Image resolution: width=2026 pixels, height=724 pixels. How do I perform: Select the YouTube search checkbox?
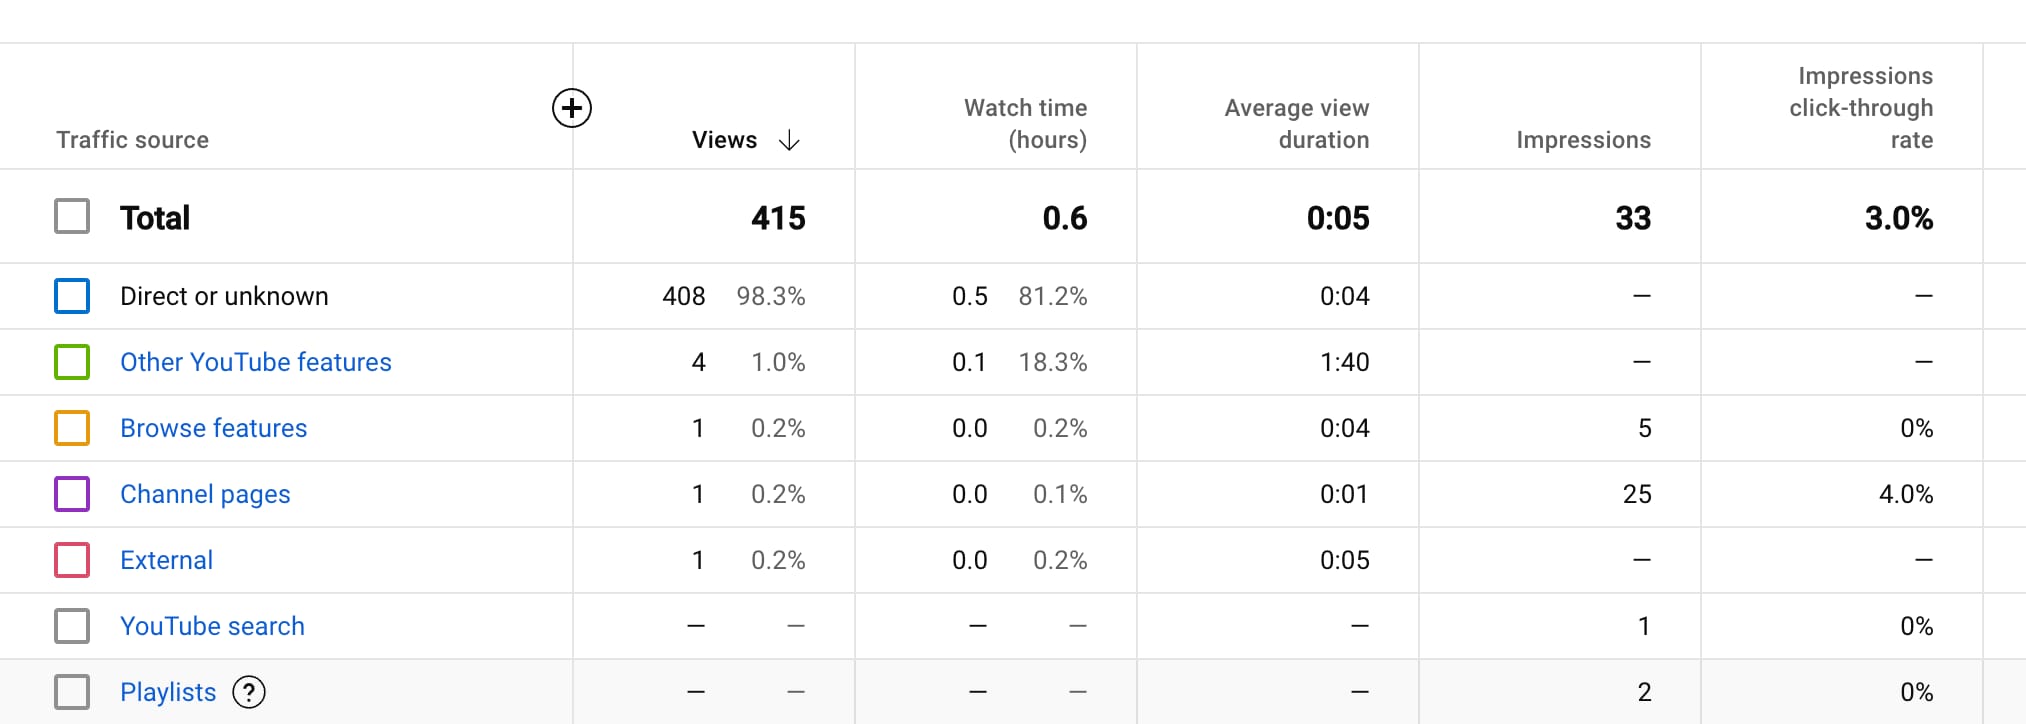click(72, 626)
